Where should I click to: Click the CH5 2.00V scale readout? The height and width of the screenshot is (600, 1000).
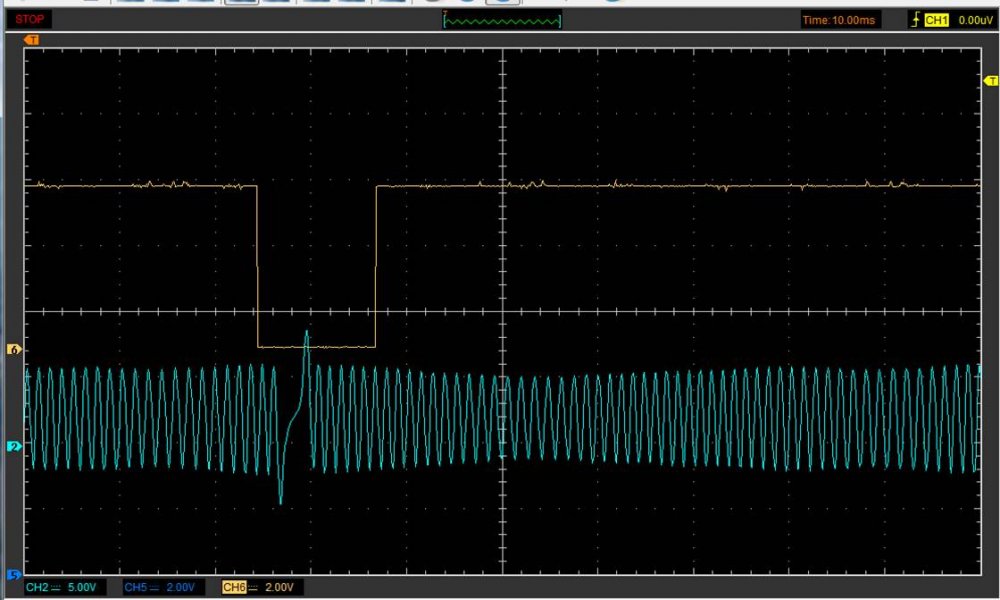pos(182,588)
